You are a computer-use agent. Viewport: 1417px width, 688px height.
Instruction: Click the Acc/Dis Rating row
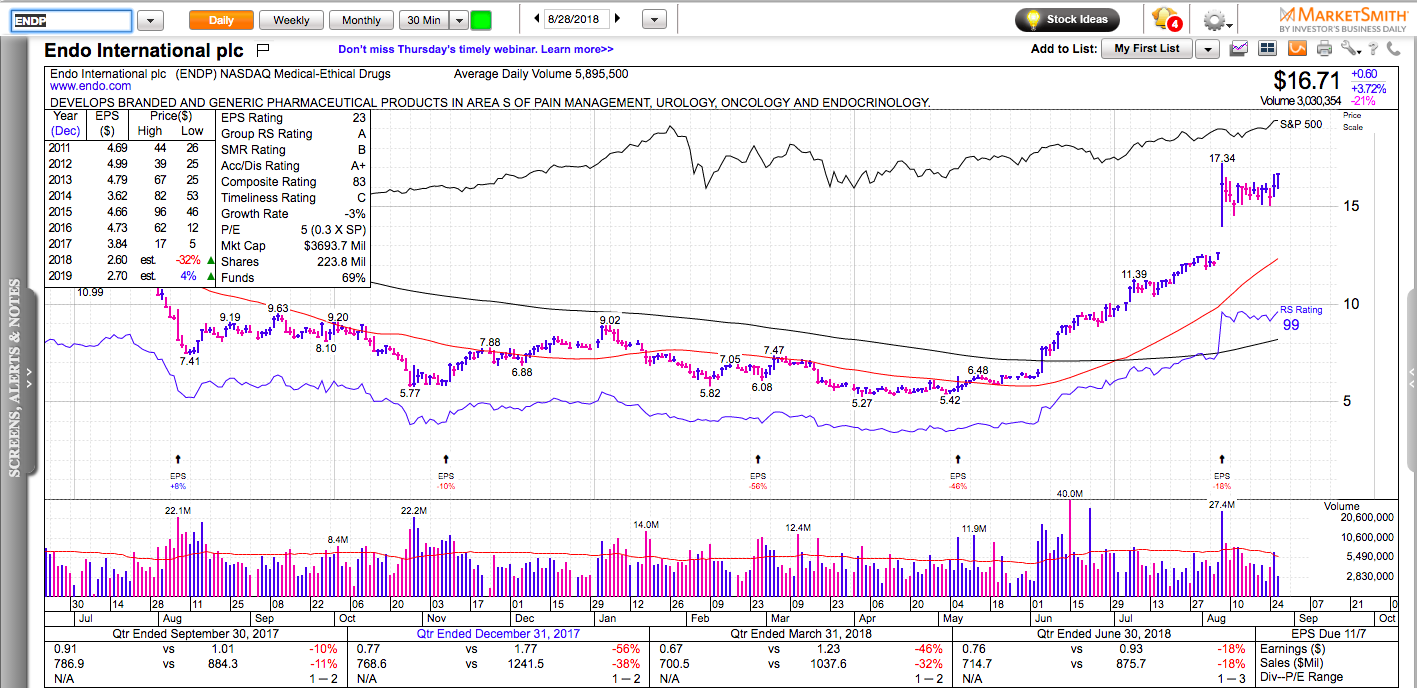293,166
